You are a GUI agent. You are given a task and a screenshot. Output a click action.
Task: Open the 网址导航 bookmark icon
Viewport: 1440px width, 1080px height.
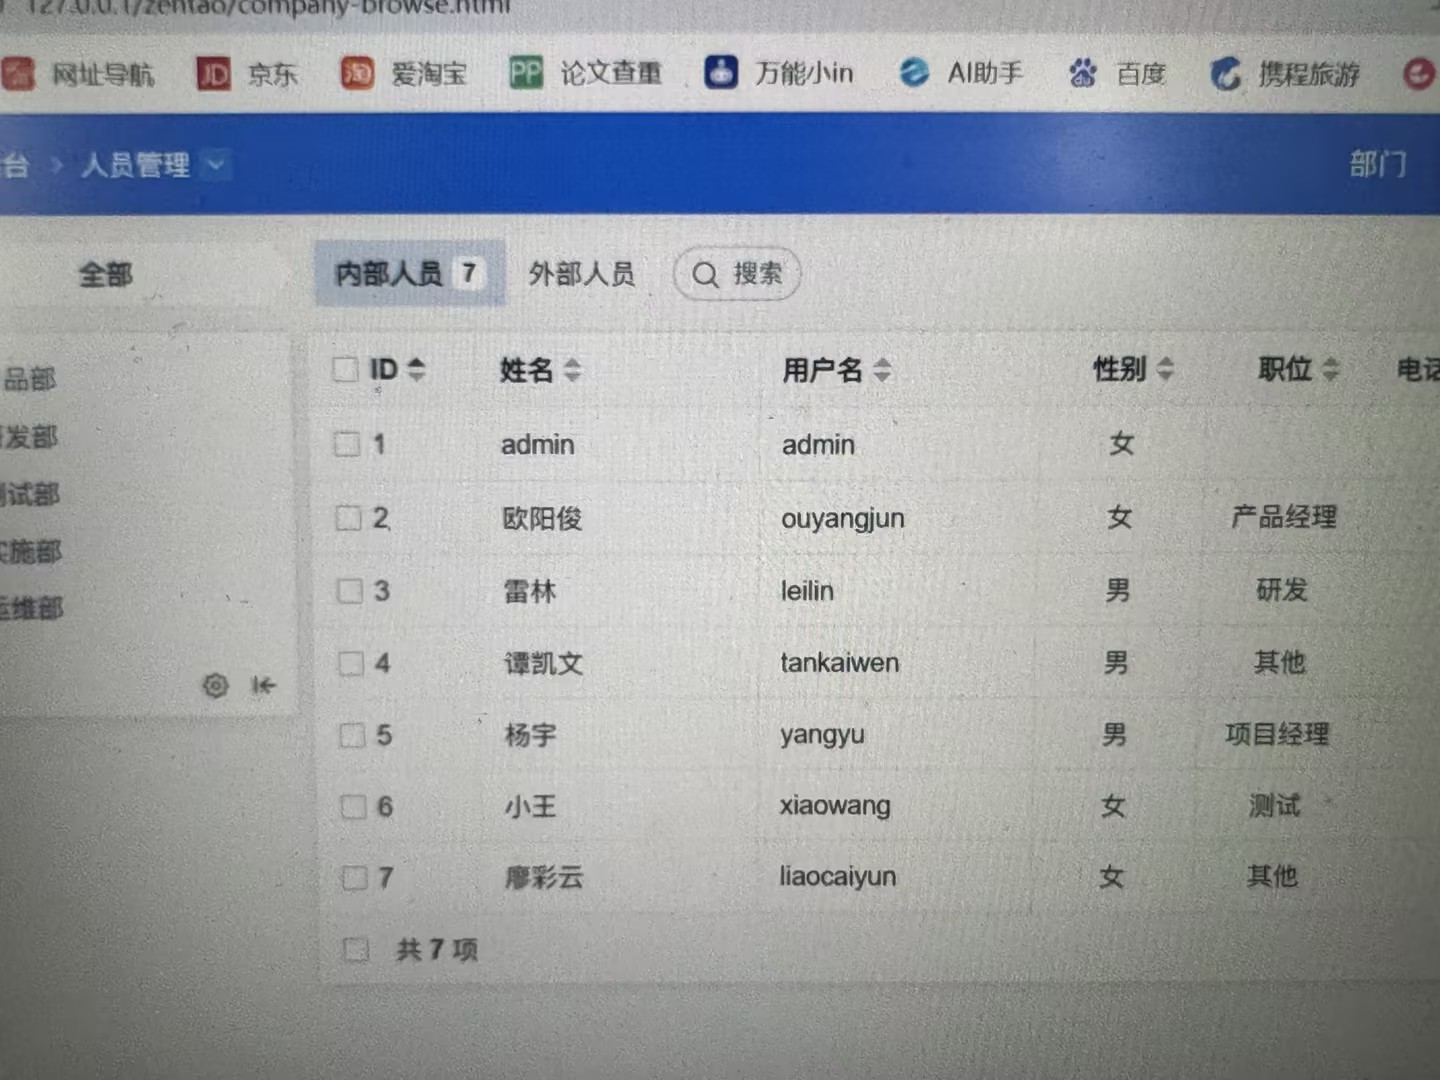tap(17, 73)
